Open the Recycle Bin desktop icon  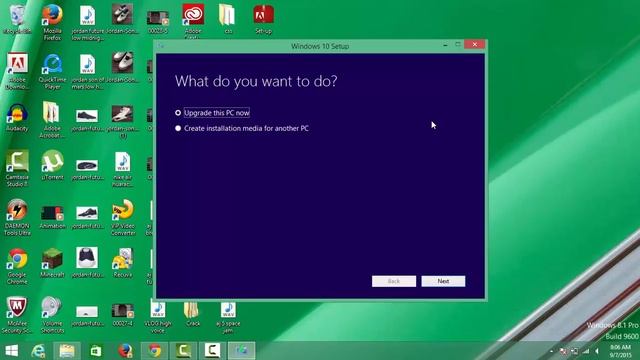[x=17, y=19]
